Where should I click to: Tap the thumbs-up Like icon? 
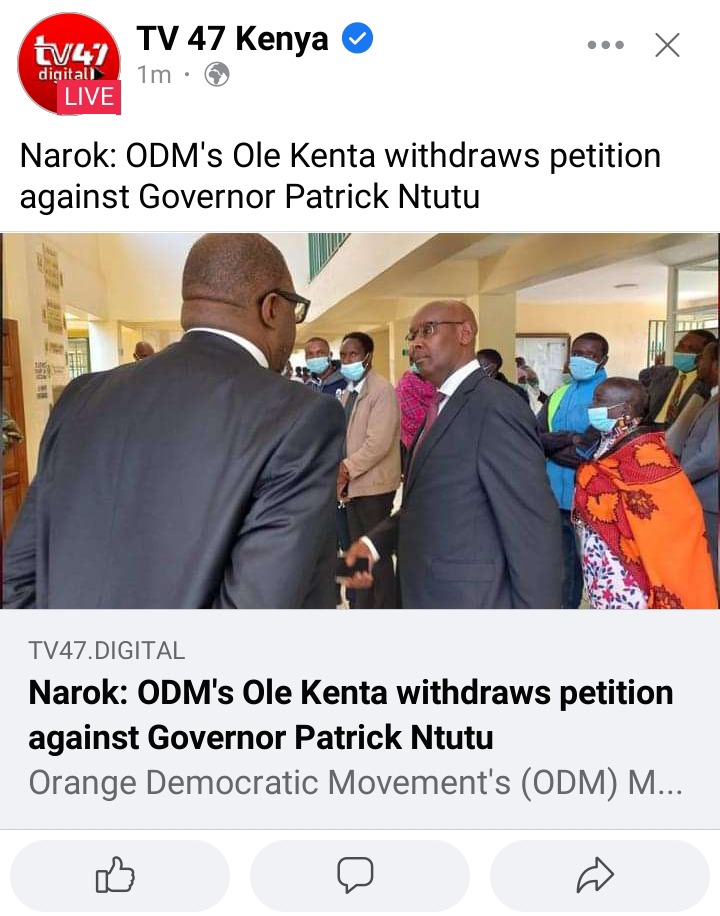[x=115, y=875]
